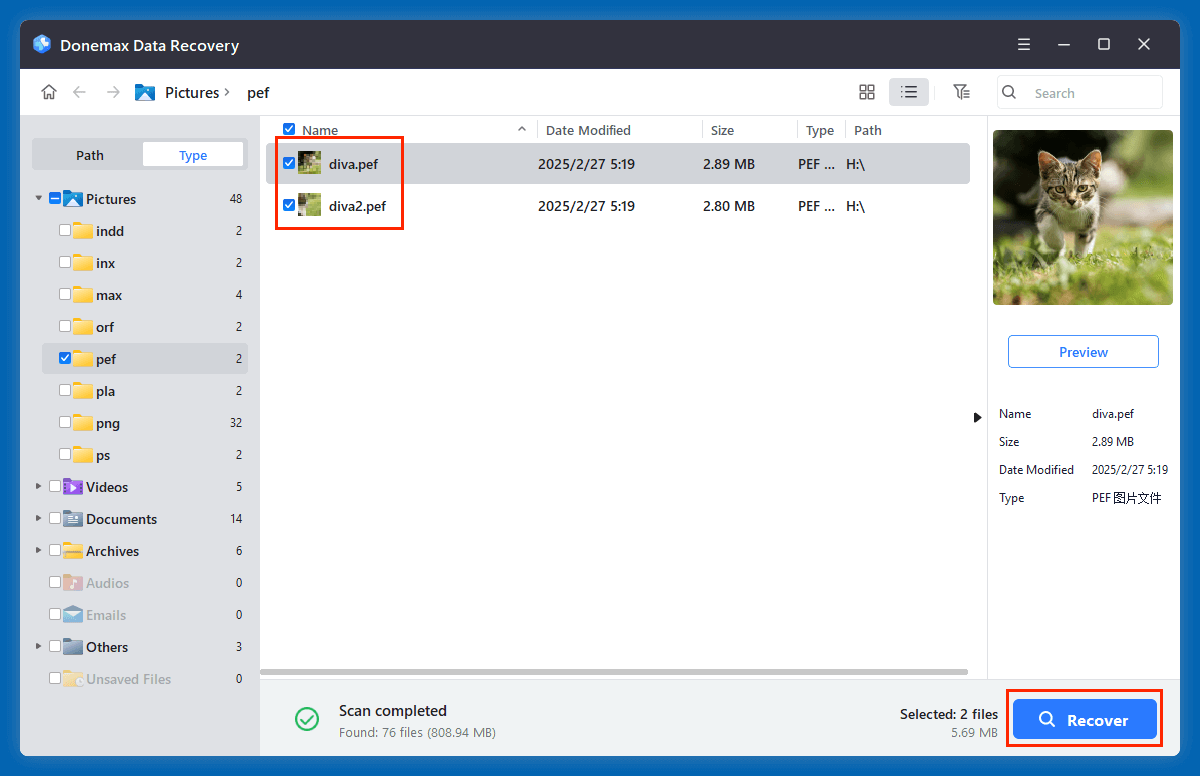Screen dimensions: 1200x776
Task: Uncheck the diva2.pef file checkbox
Action: (289, 206)
